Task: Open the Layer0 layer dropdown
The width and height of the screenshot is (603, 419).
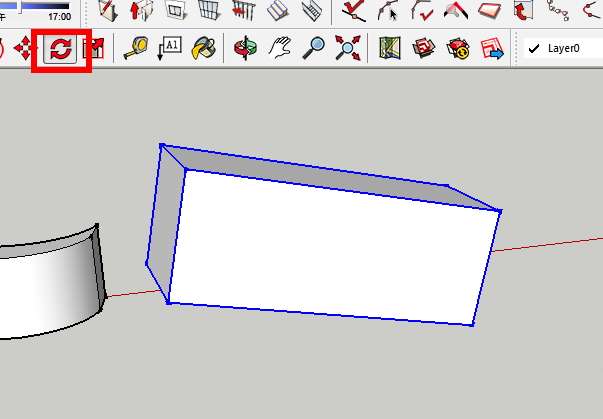Action: pos(563,48)
